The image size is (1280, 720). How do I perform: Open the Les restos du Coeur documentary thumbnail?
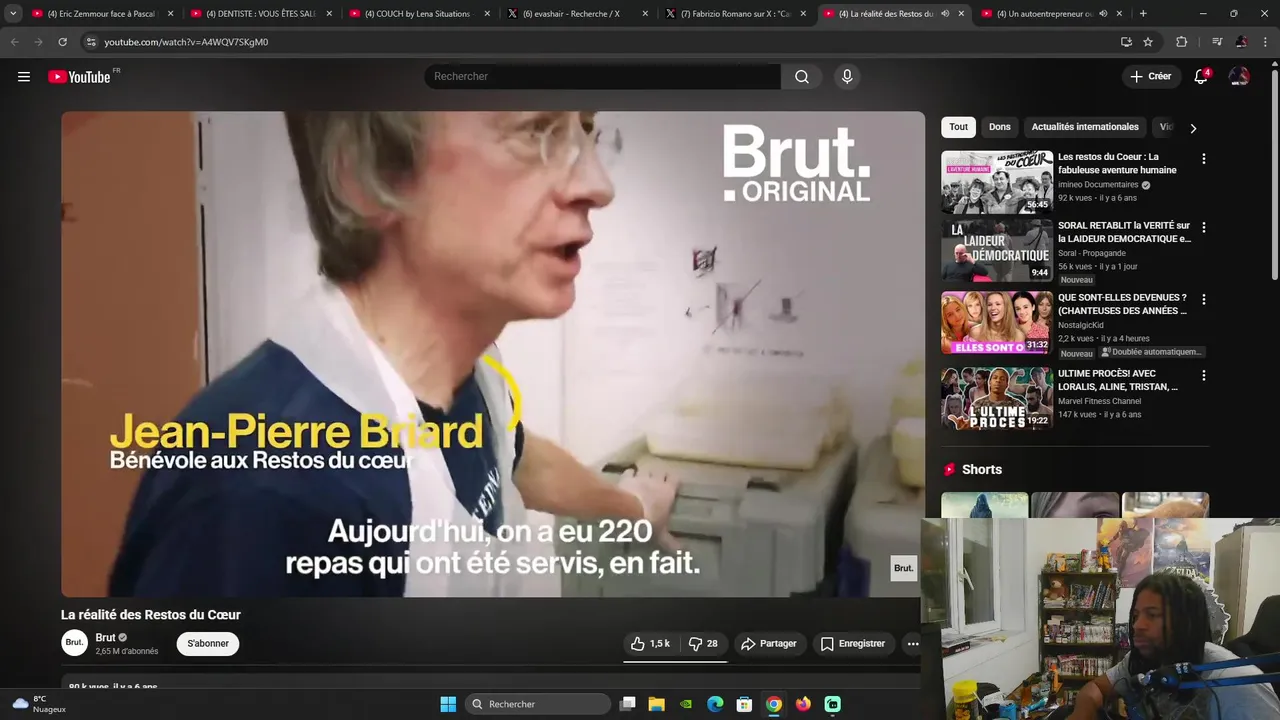pos(997,182)
